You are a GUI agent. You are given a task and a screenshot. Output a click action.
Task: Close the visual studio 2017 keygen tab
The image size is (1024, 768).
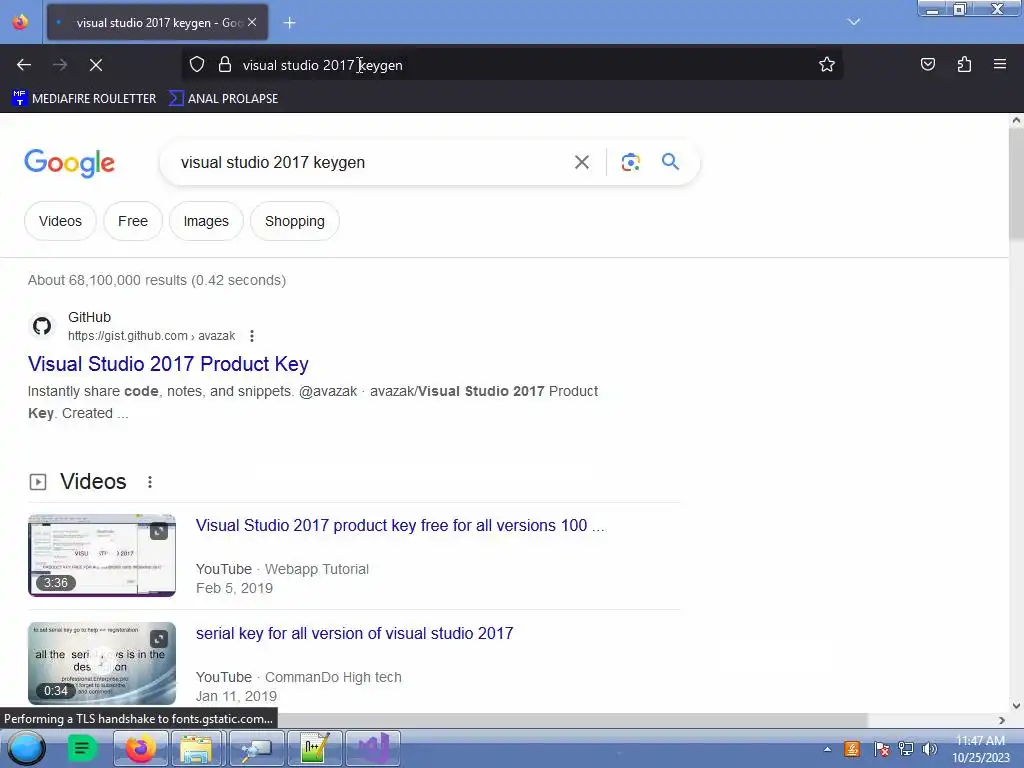252,22
